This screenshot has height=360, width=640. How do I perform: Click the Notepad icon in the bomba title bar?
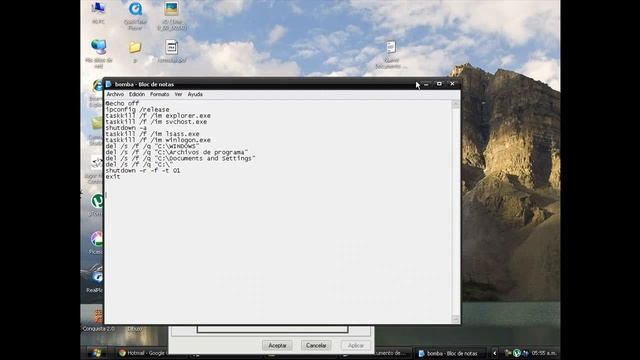(109, 84)
